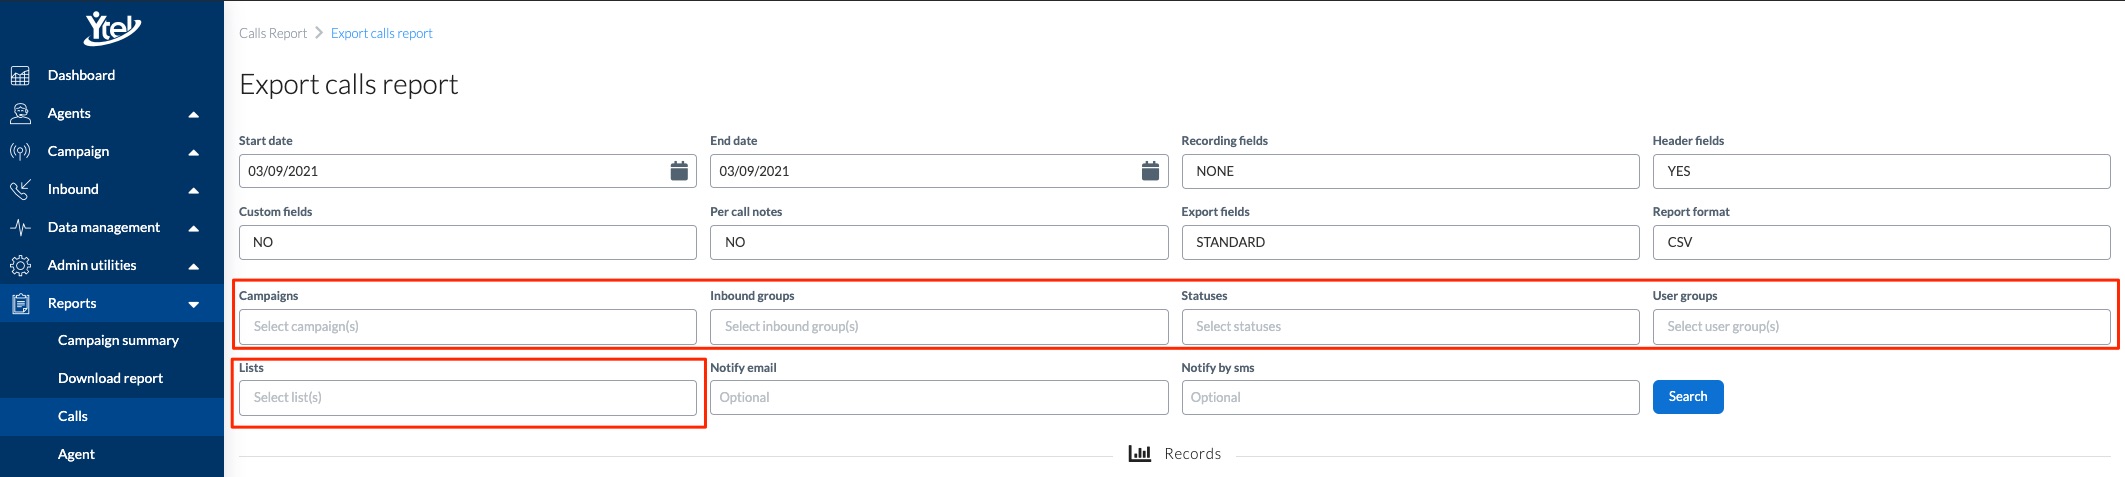Expand the Agents menu arrow
This screenshot has height=477, width=2125.
click(194, 114)
